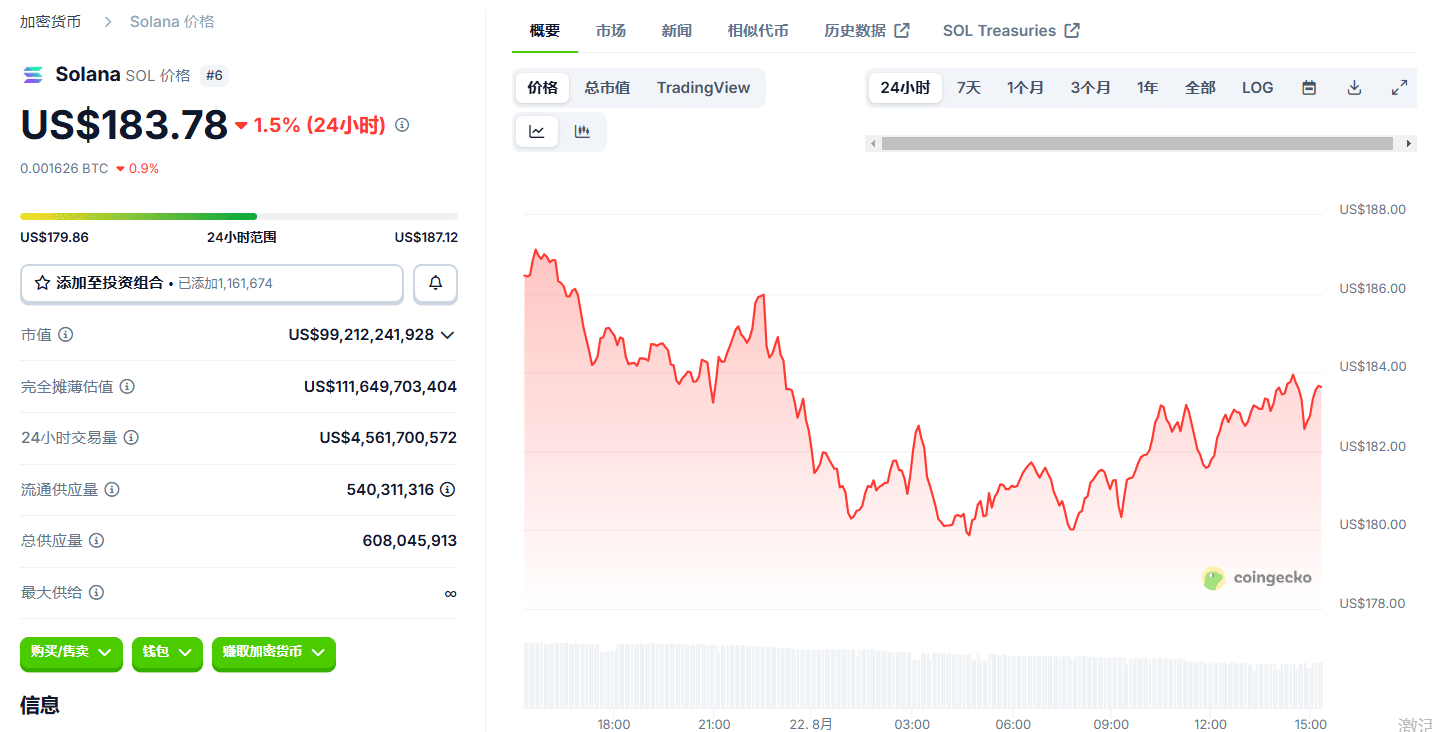Screen dimensions: 1432x732
Task: Open info tooltip next to 市值
Action: (66, 334)
